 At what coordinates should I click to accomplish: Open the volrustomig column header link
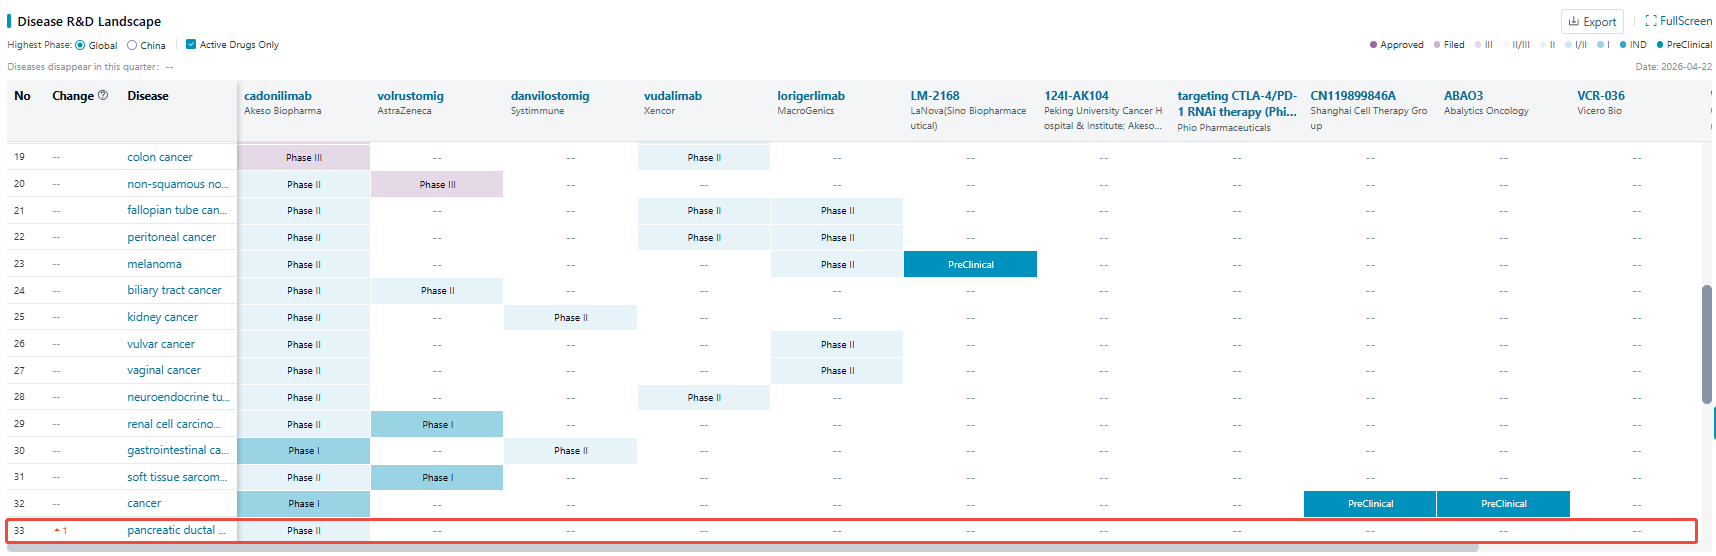(x=410, y=96)
